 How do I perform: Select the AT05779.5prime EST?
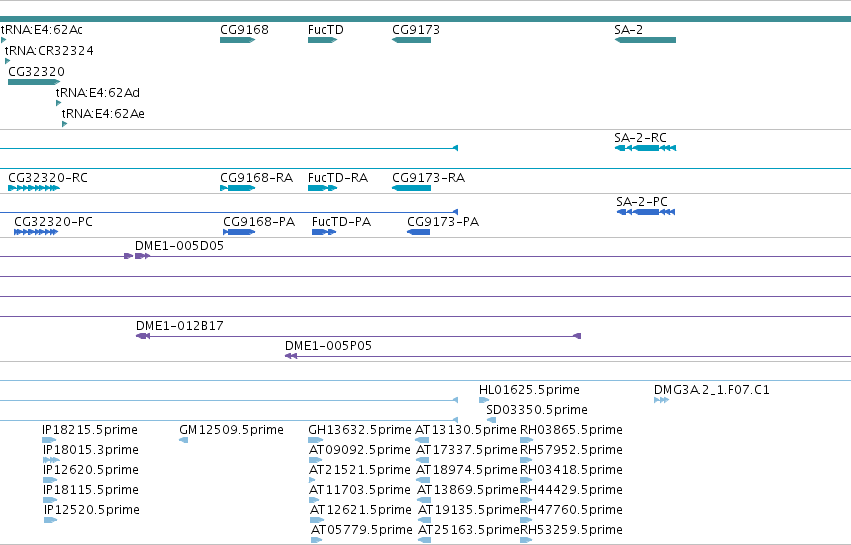coord(316,540)
